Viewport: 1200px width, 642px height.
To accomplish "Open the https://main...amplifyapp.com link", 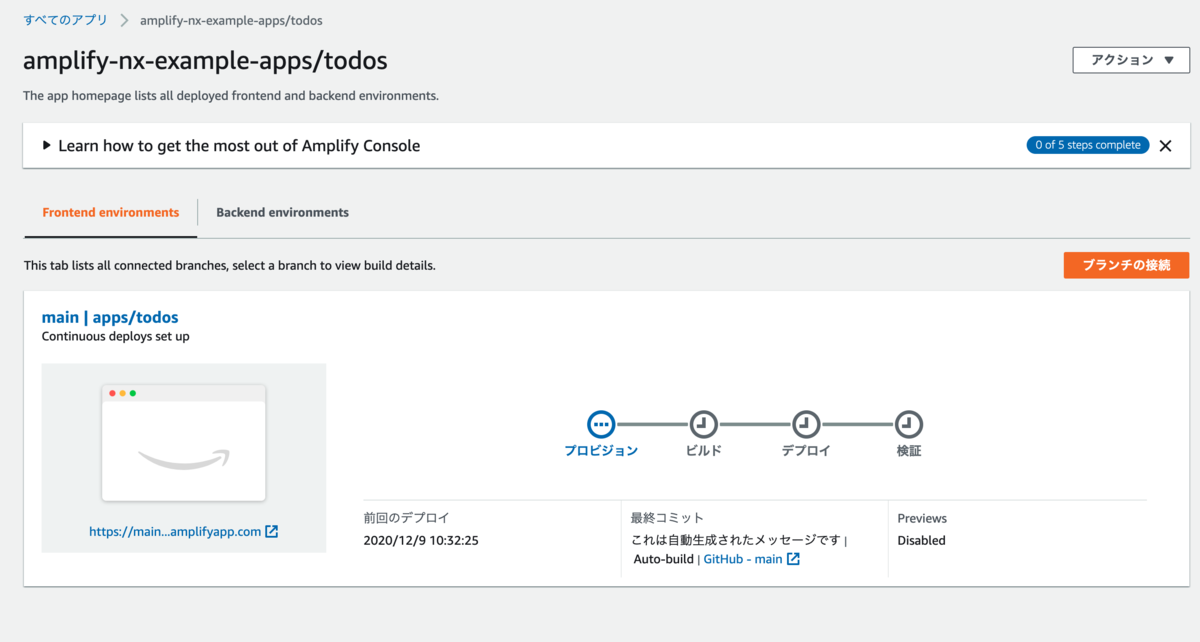I will (175, 532).
